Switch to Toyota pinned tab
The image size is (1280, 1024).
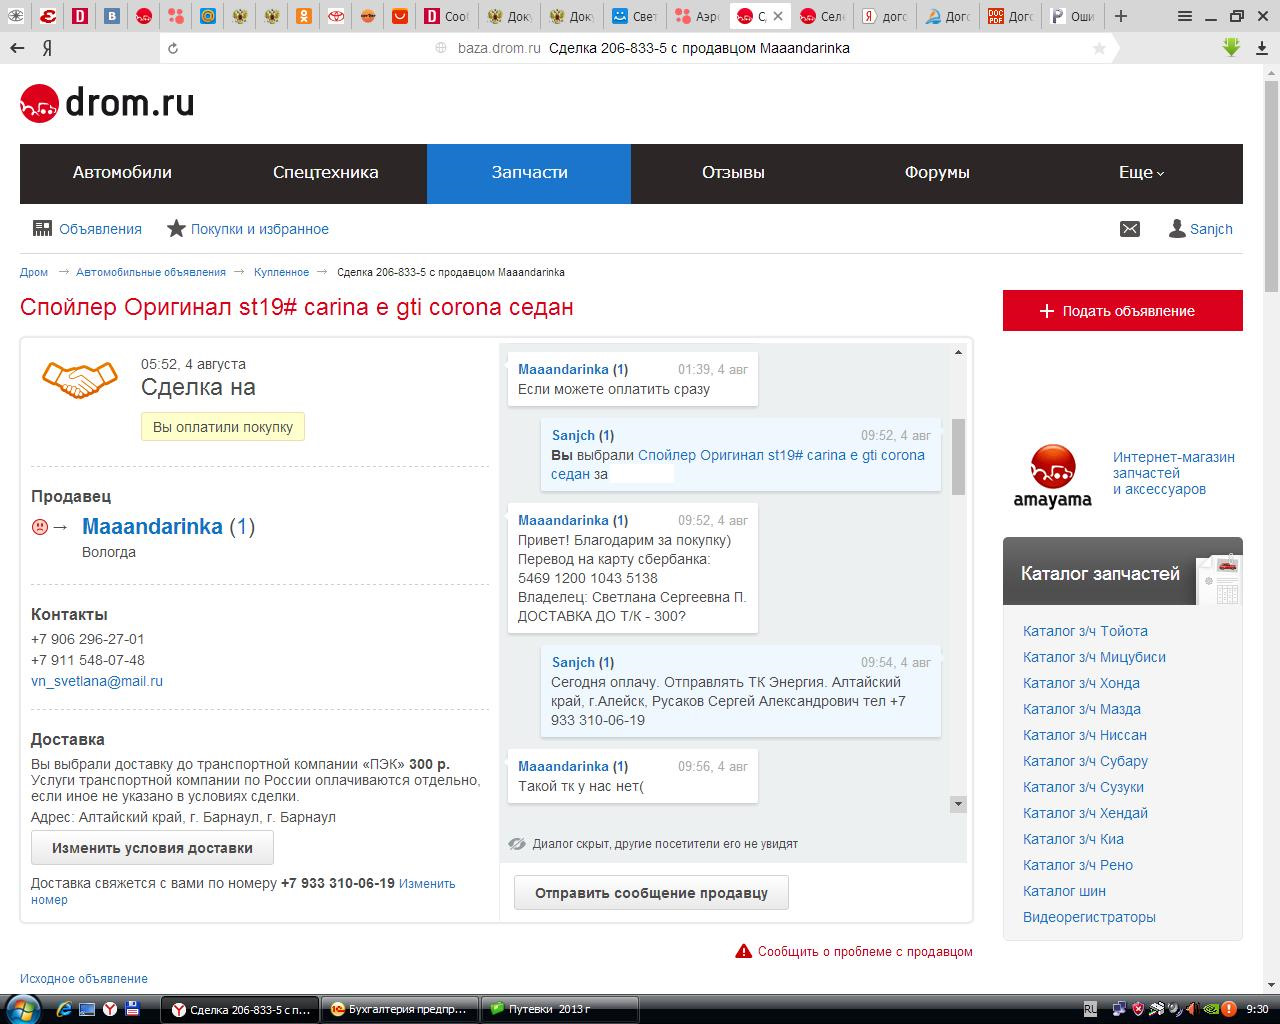pos(336,16)
